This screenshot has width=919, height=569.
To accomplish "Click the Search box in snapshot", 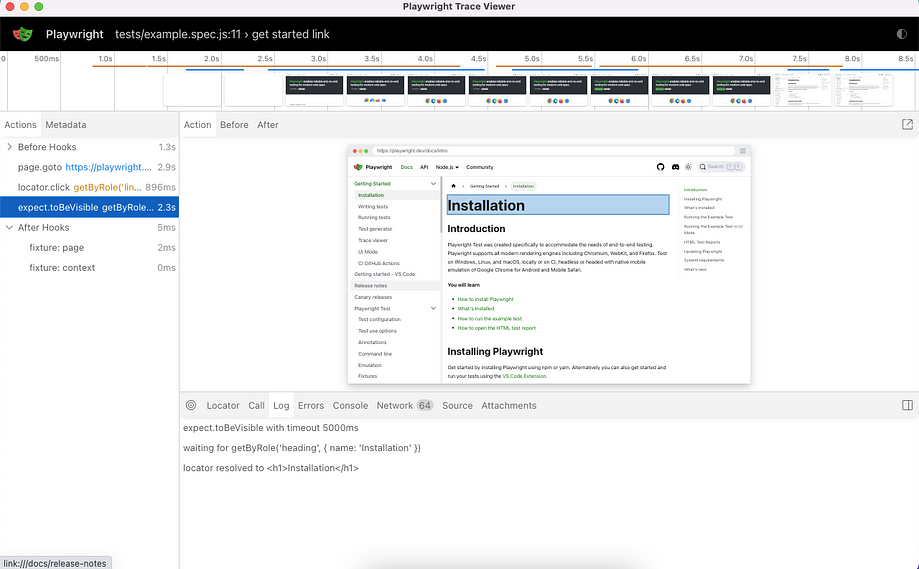I will pyautogui.click(x=721, y=167).
